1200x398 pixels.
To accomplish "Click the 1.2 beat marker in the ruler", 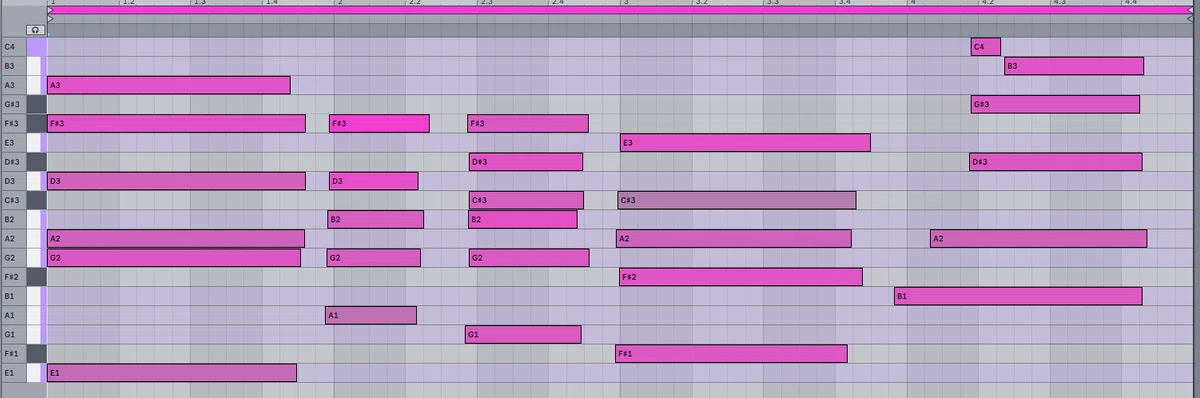I will tap(127, 3).
